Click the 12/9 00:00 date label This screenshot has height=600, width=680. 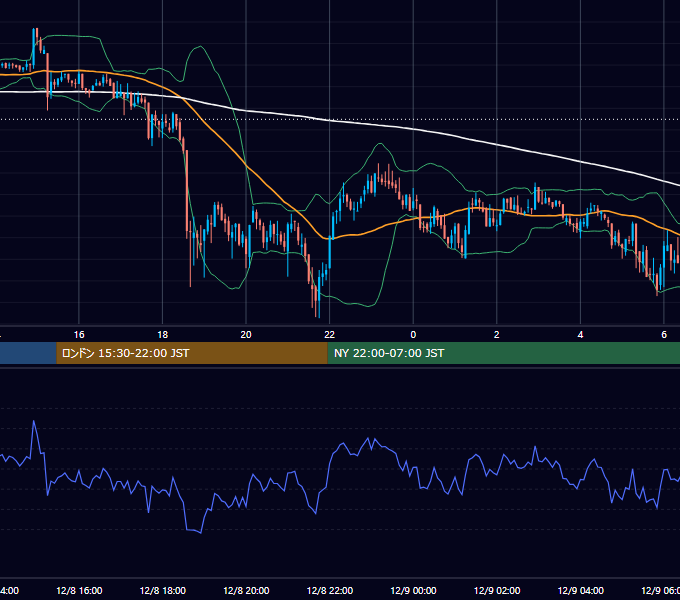pos(413,590)
